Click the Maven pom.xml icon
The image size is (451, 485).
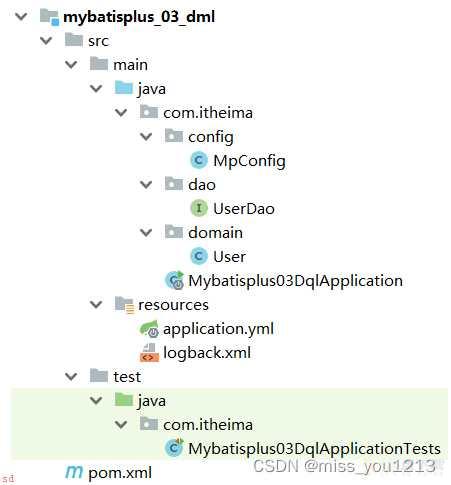point(74,472)
